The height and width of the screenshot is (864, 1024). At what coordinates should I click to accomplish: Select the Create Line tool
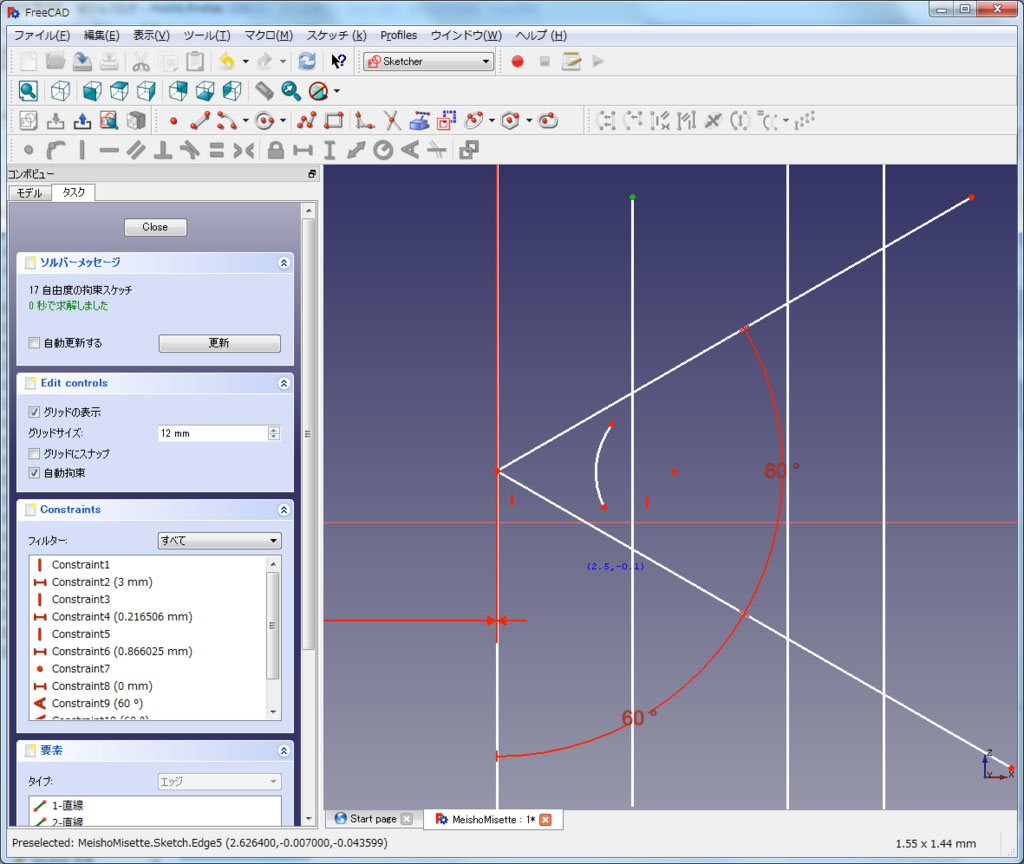point(200,121)
